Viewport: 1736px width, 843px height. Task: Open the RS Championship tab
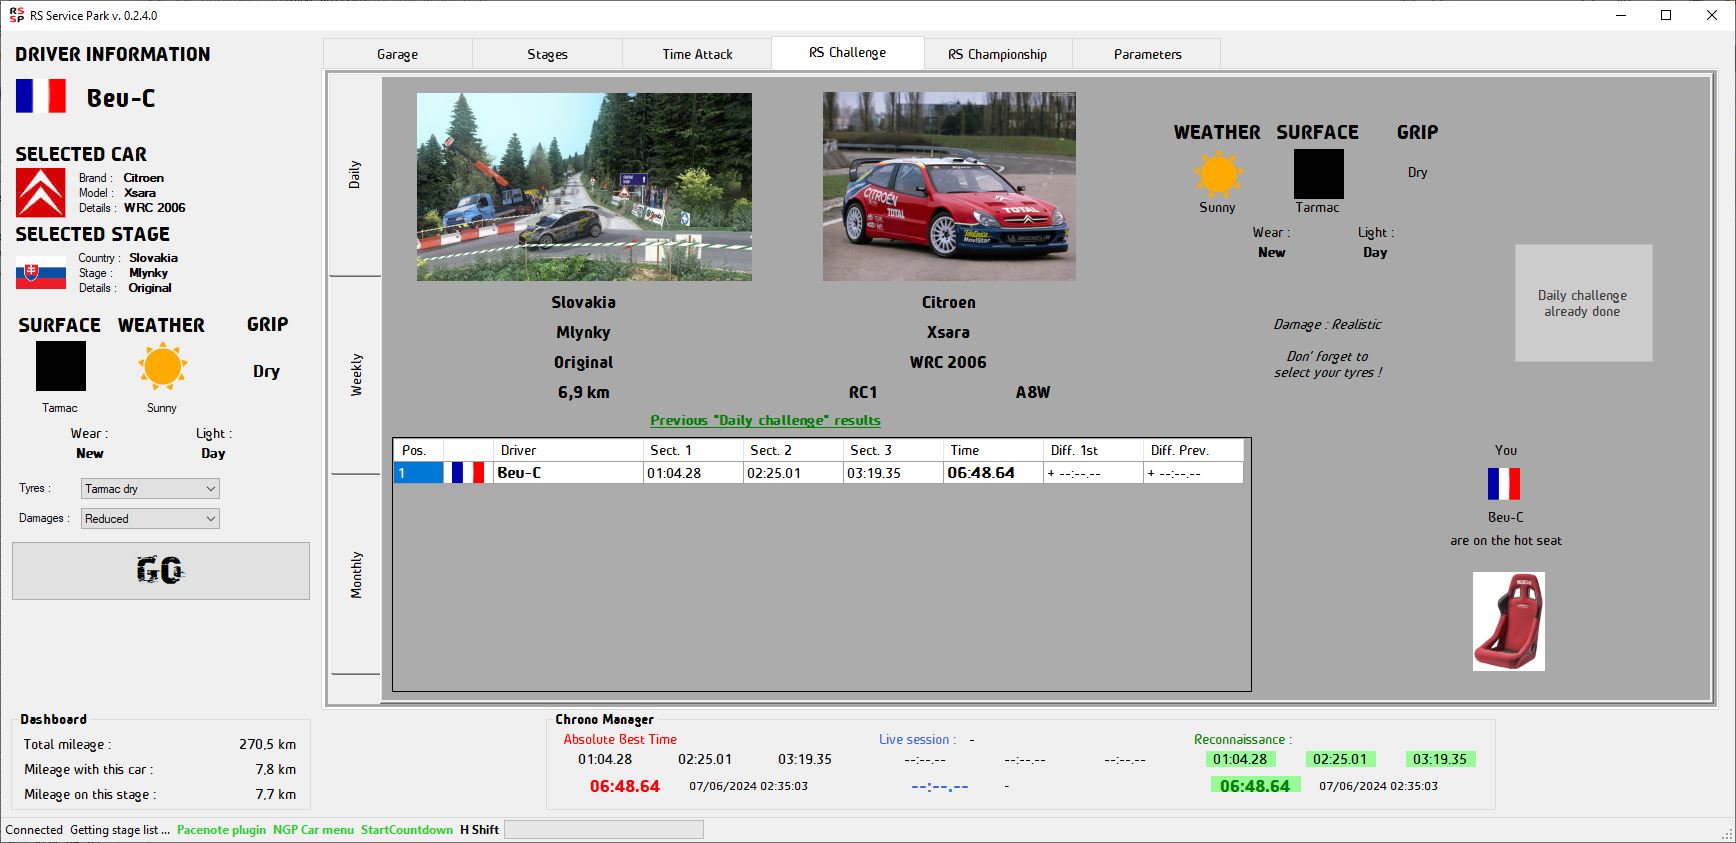tap(997, 54)
